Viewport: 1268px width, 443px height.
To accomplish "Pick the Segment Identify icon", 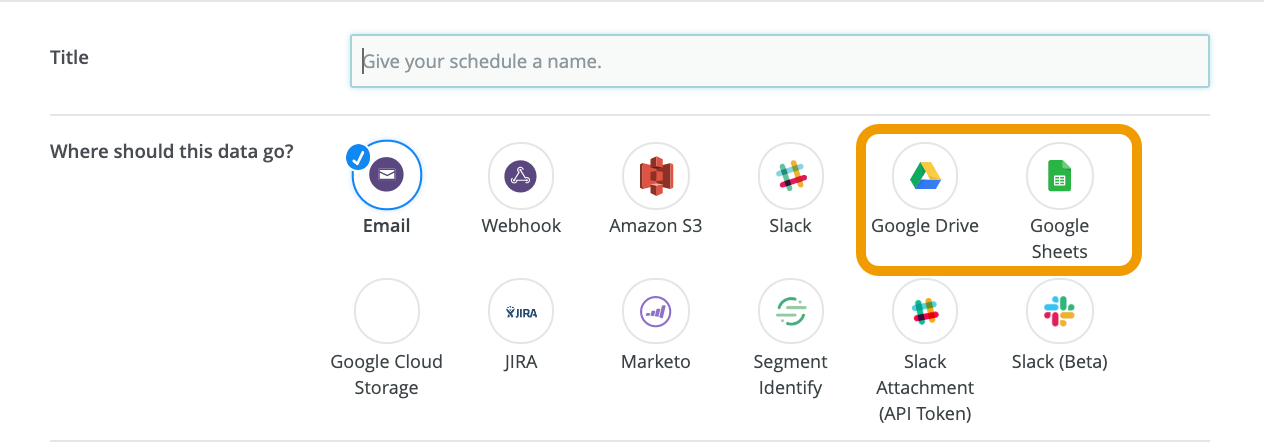I will [x=790, y=312].
